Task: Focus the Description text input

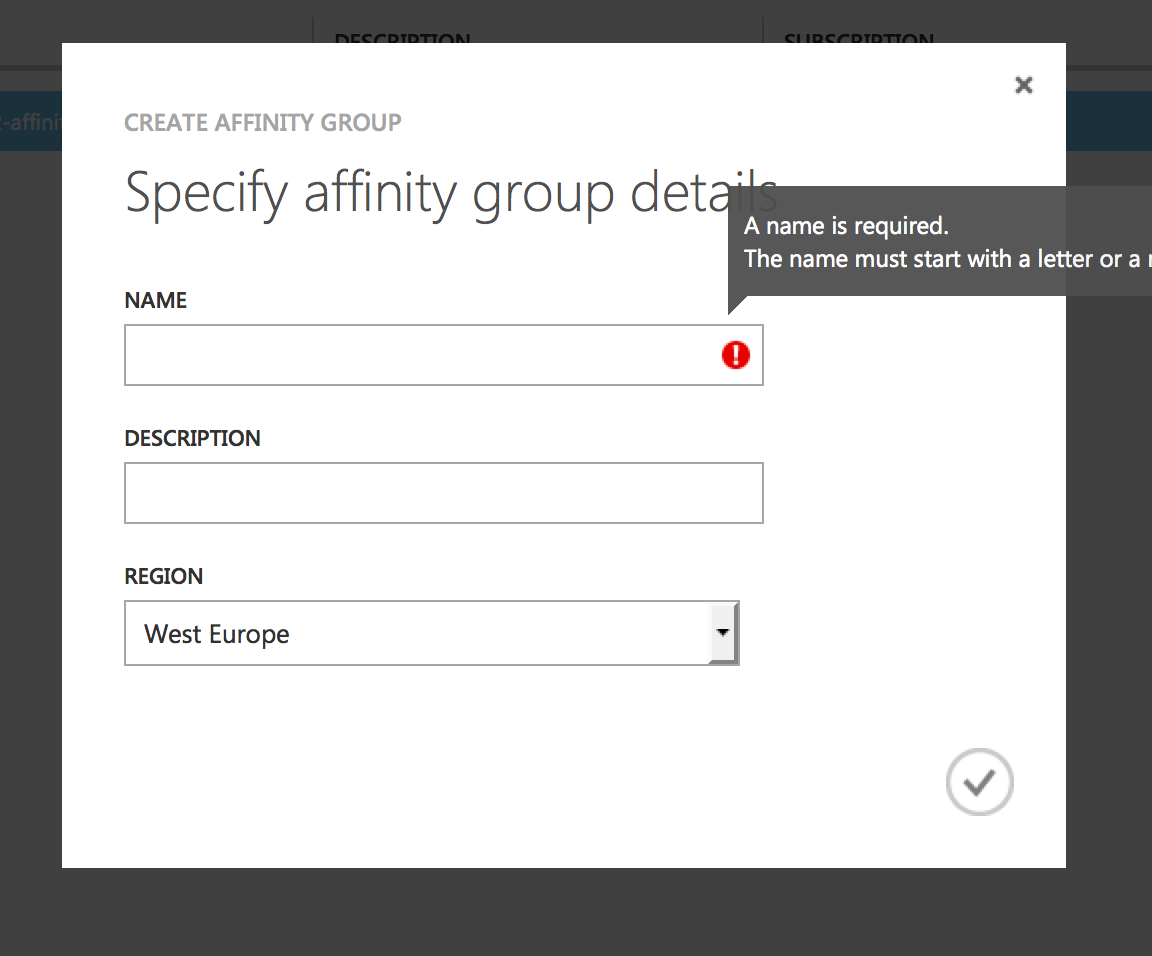Action: click(x=443, y=493)
